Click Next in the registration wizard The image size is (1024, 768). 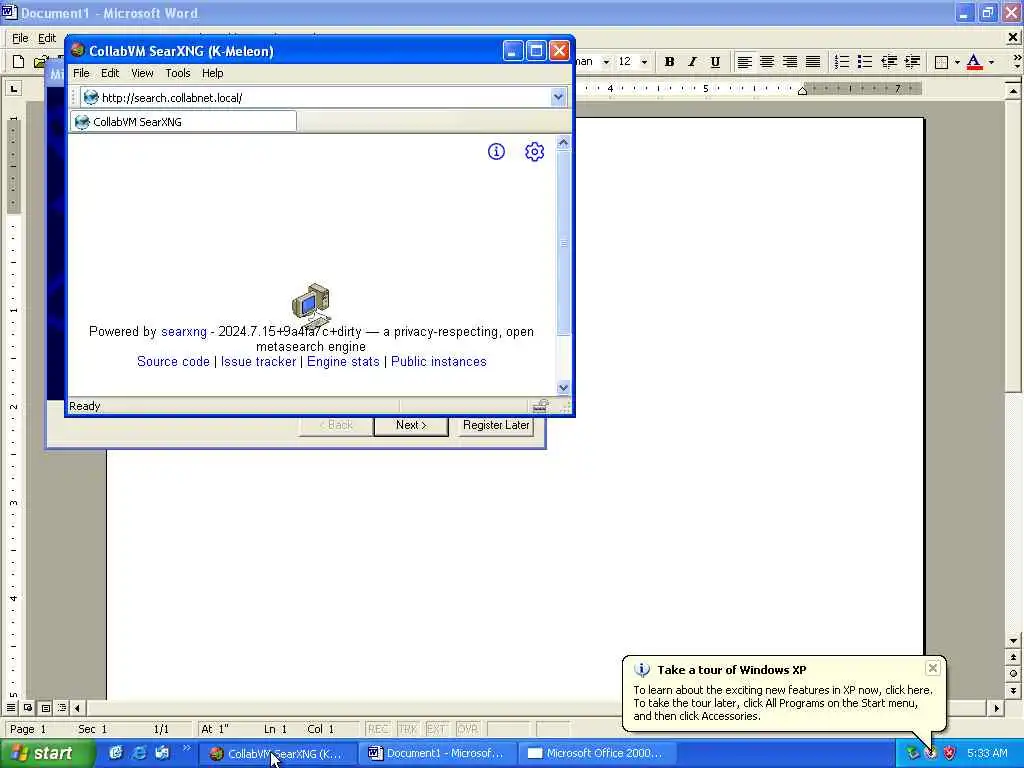point(411,425)
